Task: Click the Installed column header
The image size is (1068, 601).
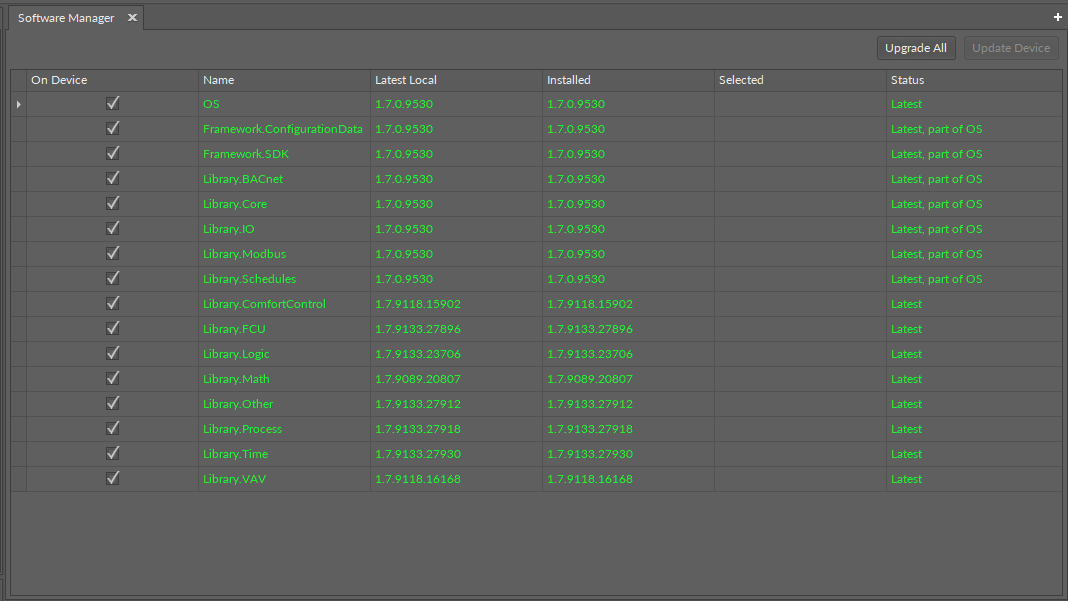Action: click(628, 80)
